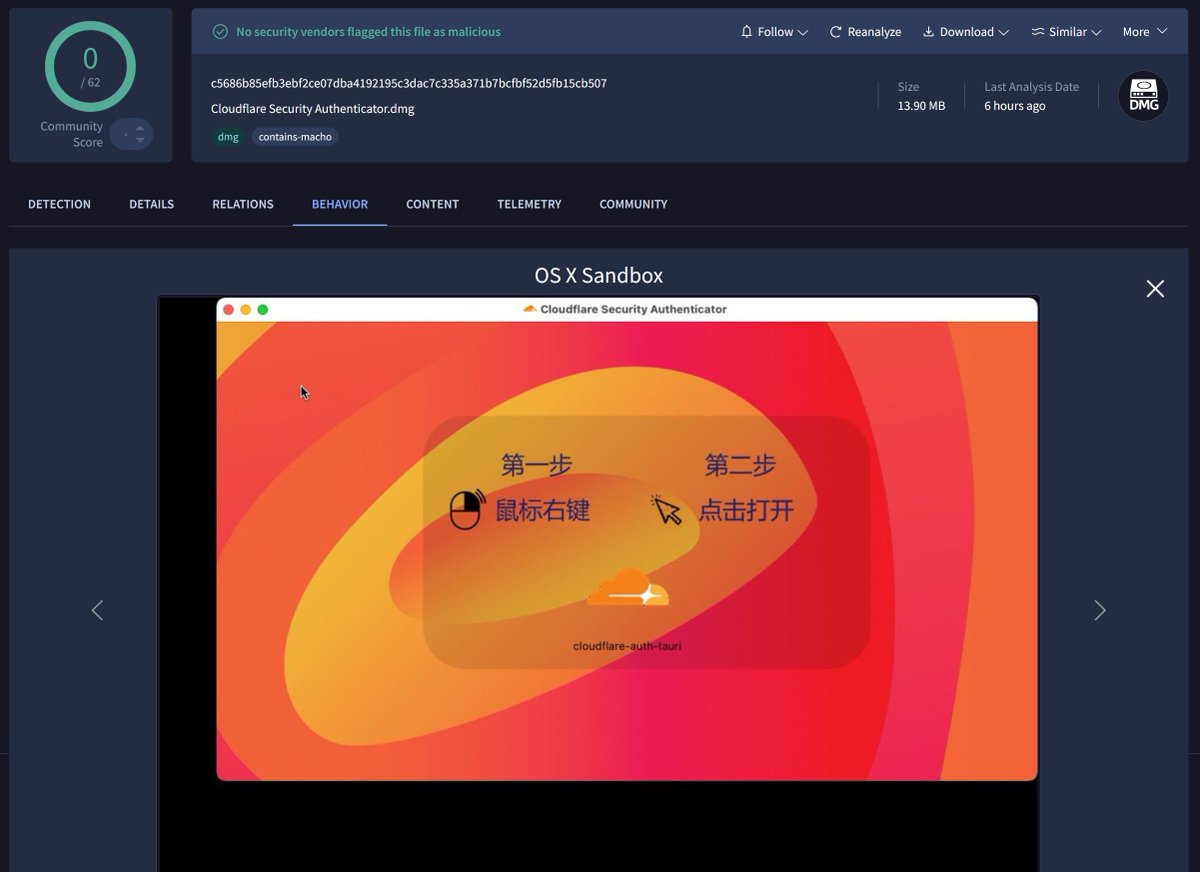The image size is (1200, 872).
Task: Show the next sandbox screenshot
Action: 1100,610
